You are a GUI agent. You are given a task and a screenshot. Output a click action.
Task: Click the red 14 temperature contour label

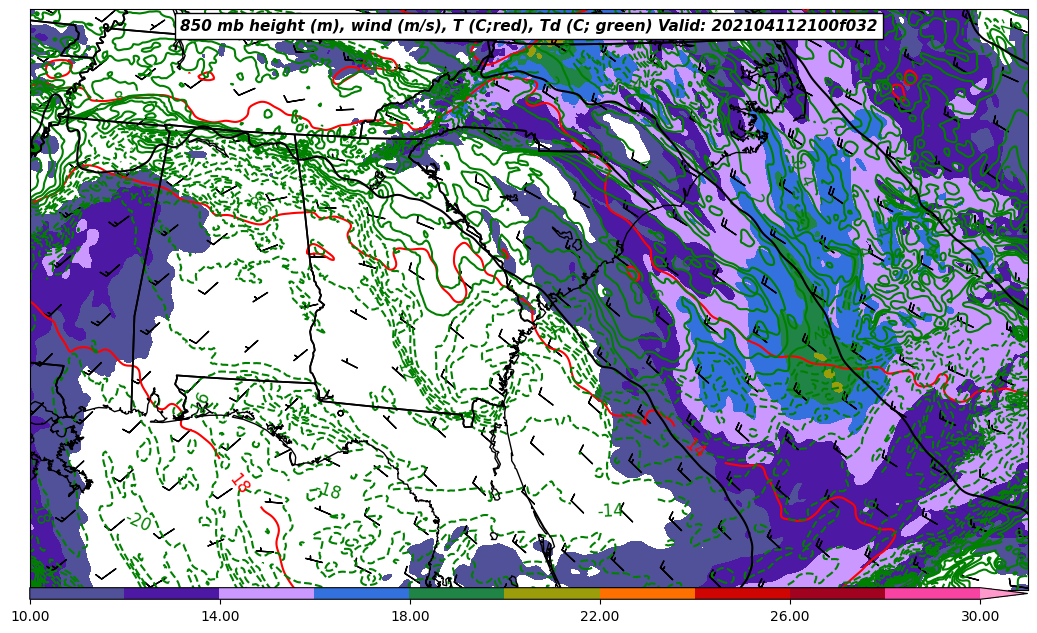tap(696, 447)
